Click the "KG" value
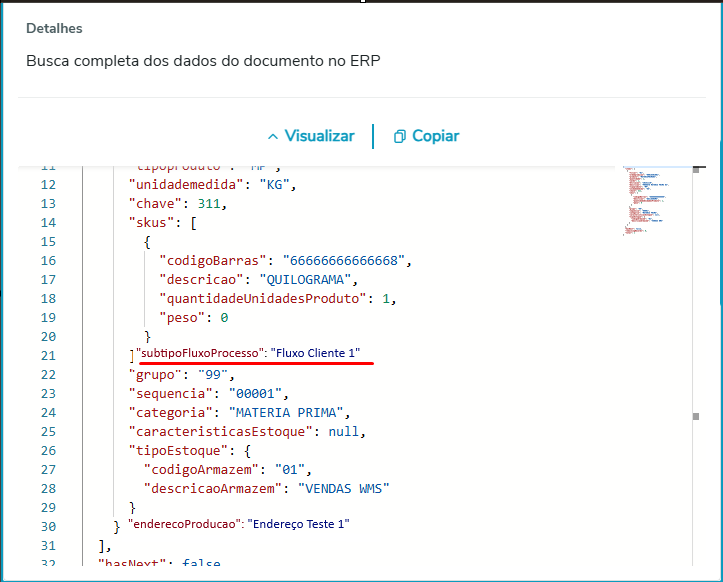This screenshot has height=582, width=723. pyautogui.click(x=275, y=185)
